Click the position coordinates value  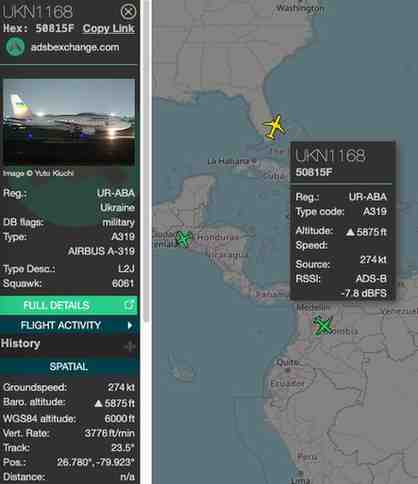[96, 462]
